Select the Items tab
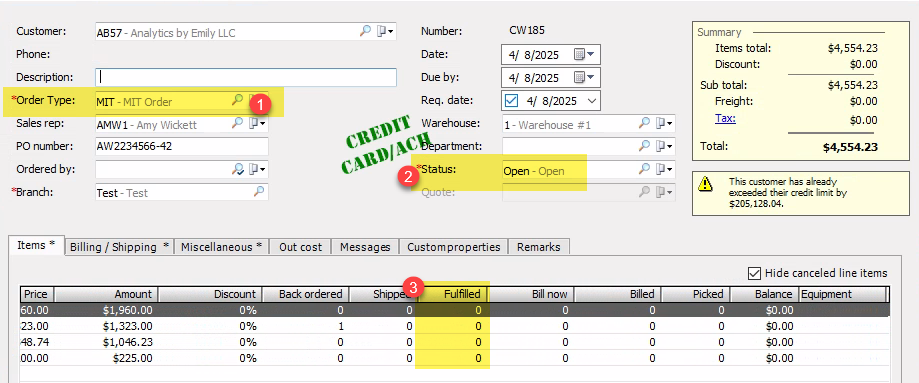The image size is (919, 383). click(x=36, y=245)
